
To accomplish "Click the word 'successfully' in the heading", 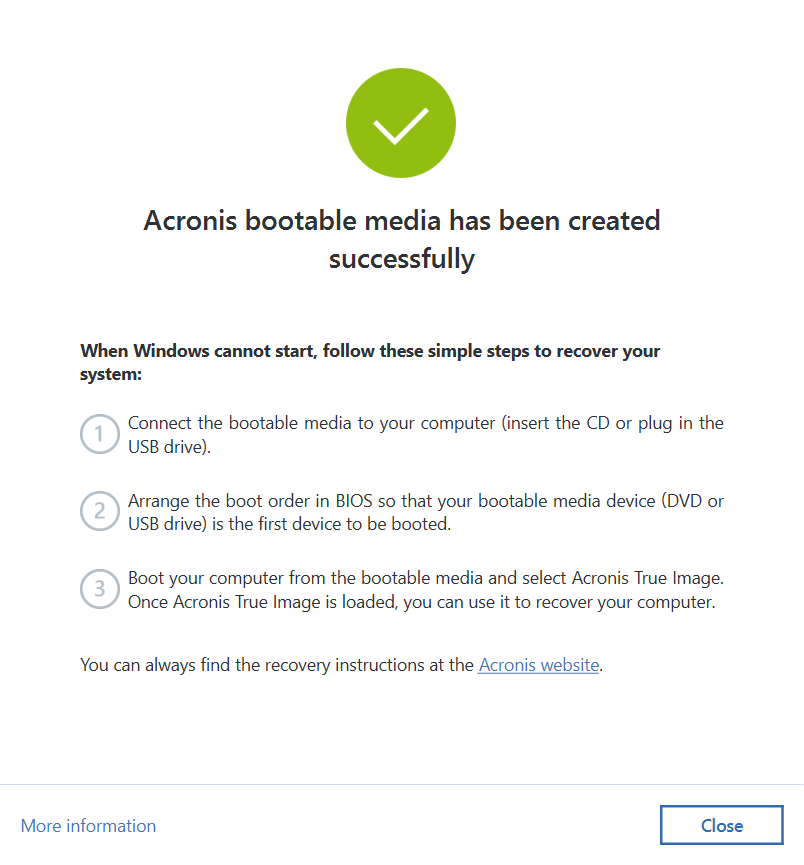I will click(x=402, y=259).
